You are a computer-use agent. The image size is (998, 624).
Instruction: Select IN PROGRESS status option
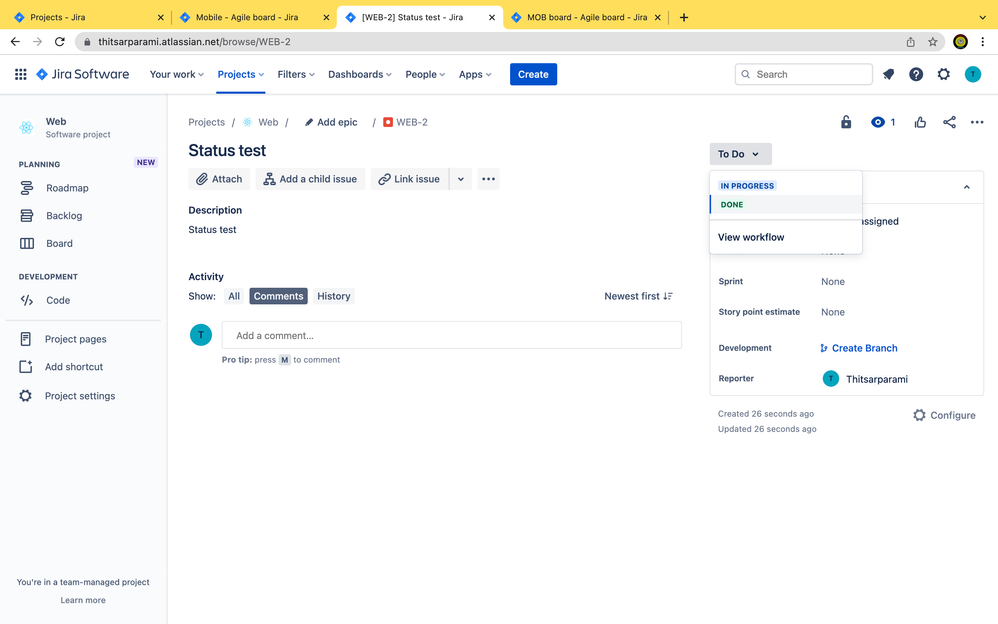747,186
